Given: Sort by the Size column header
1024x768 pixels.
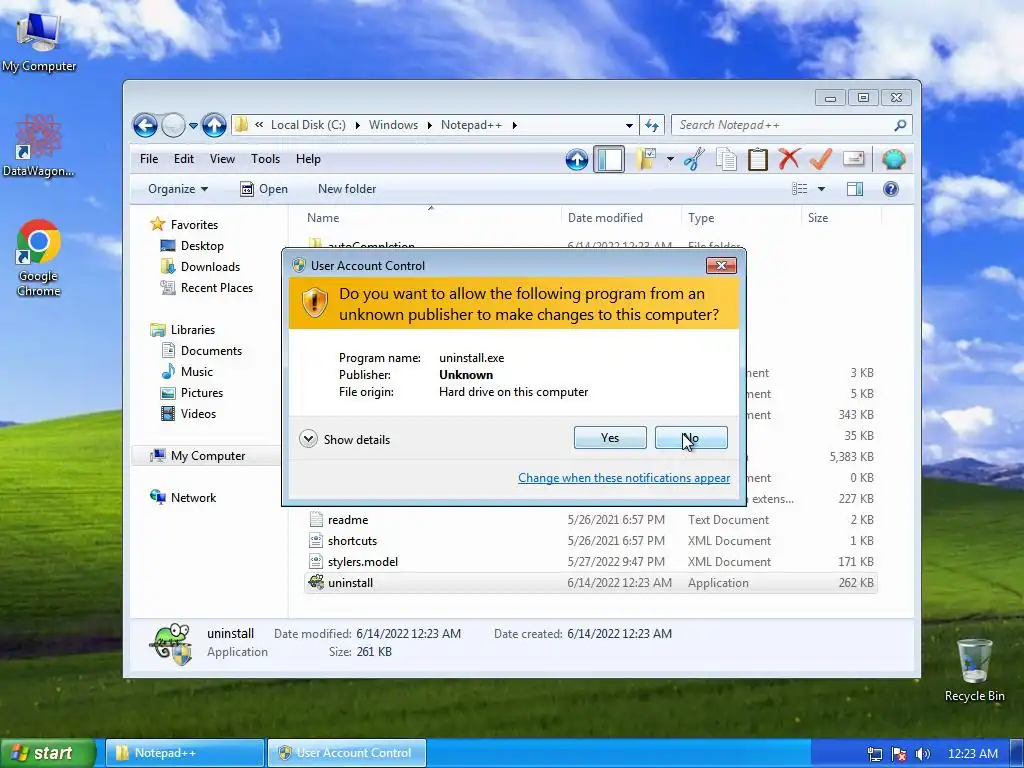Looking at the screenshot, I should 841,217.
